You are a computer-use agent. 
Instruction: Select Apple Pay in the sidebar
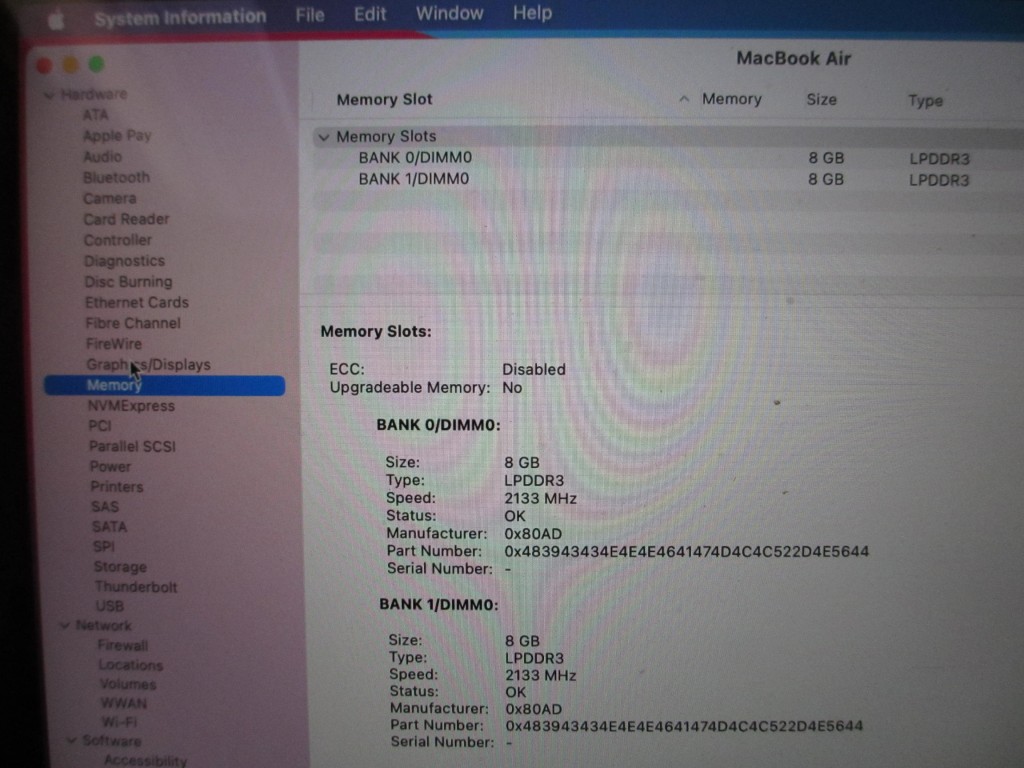117,136
